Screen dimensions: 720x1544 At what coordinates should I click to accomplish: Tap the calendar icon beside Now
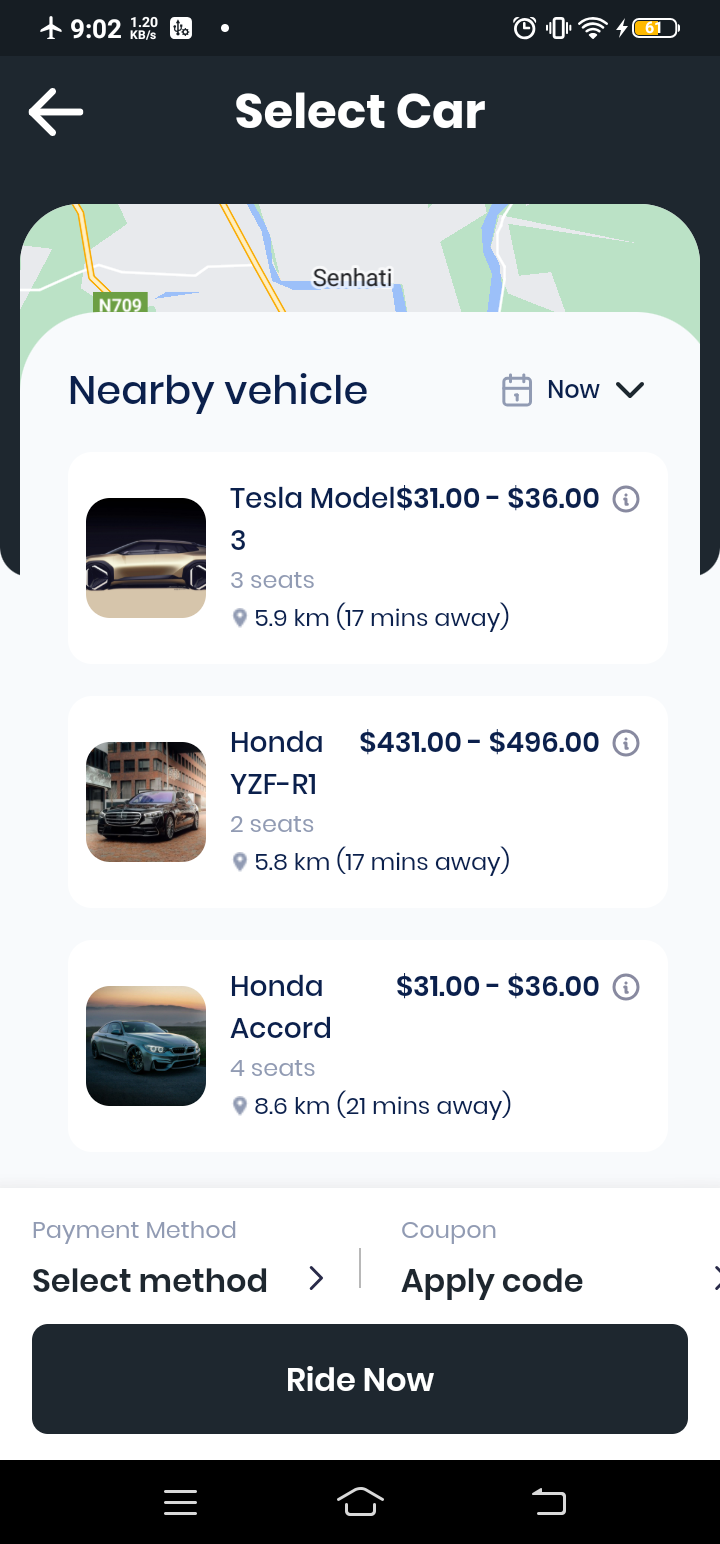pos(516,390)
